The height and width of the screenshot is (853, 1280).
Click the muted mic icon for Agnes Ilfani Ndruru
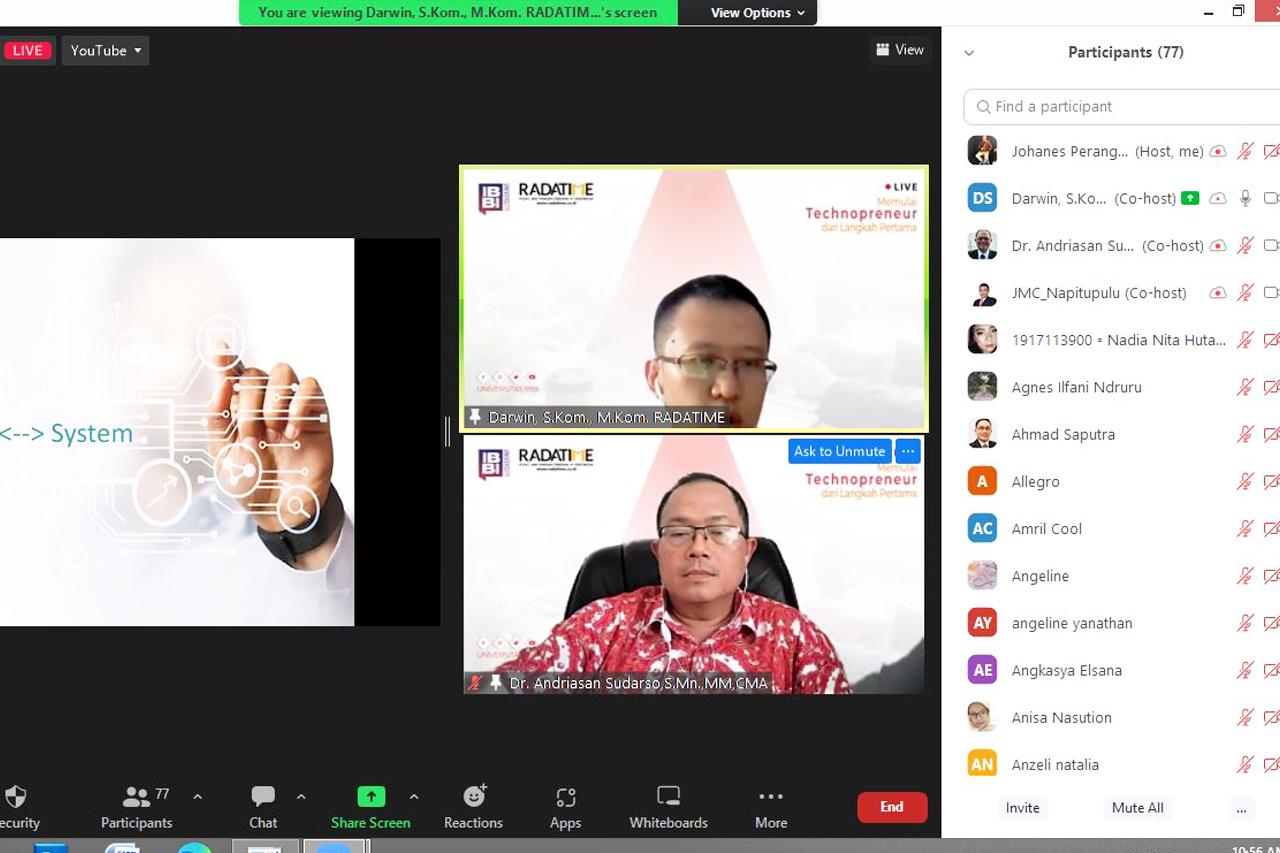1245,387
